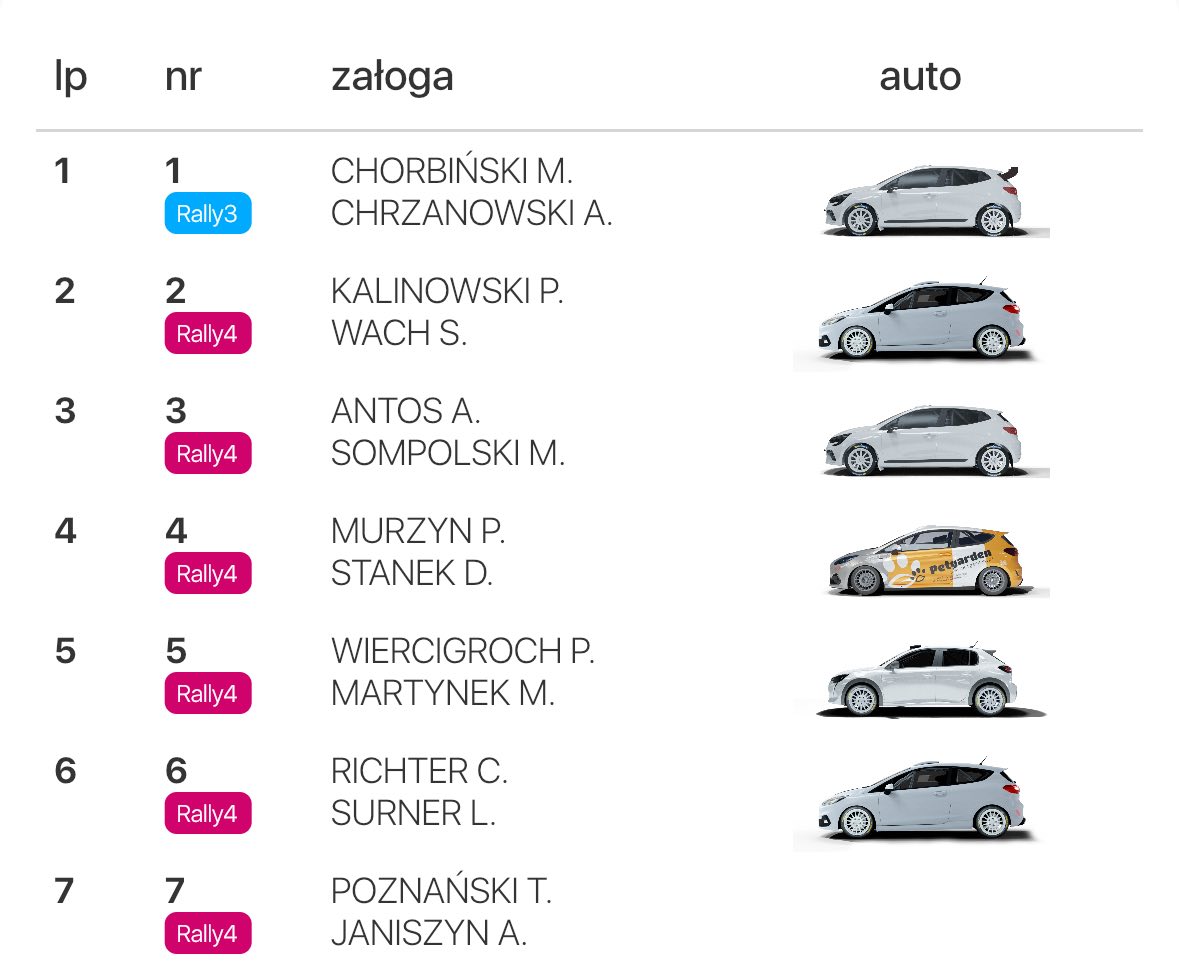Select the Rally4 badge for entry 2

pyautogui.click(x=208, y=333)
